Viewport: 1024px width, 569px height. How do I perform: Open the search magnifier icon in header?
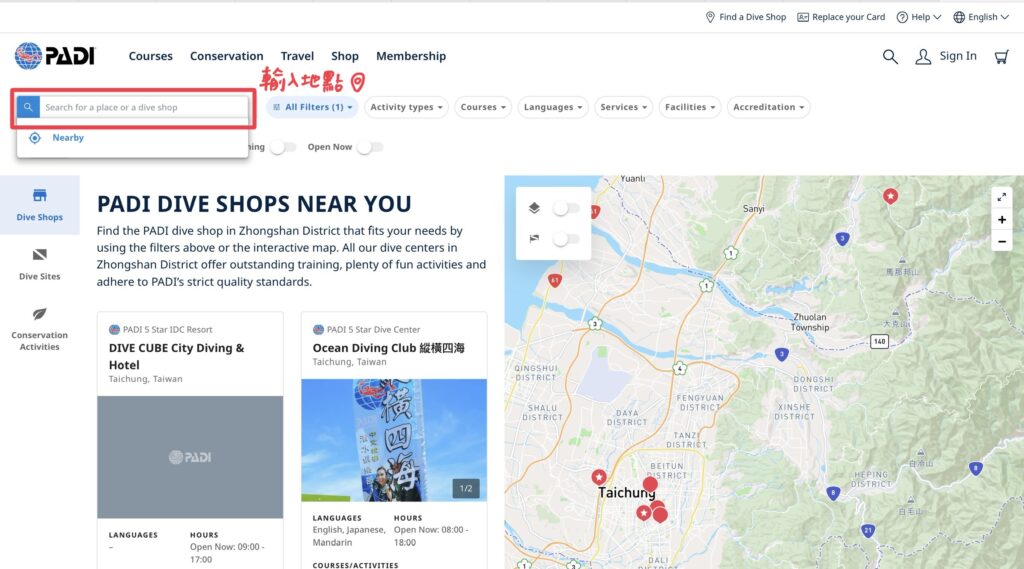point(890,57)
